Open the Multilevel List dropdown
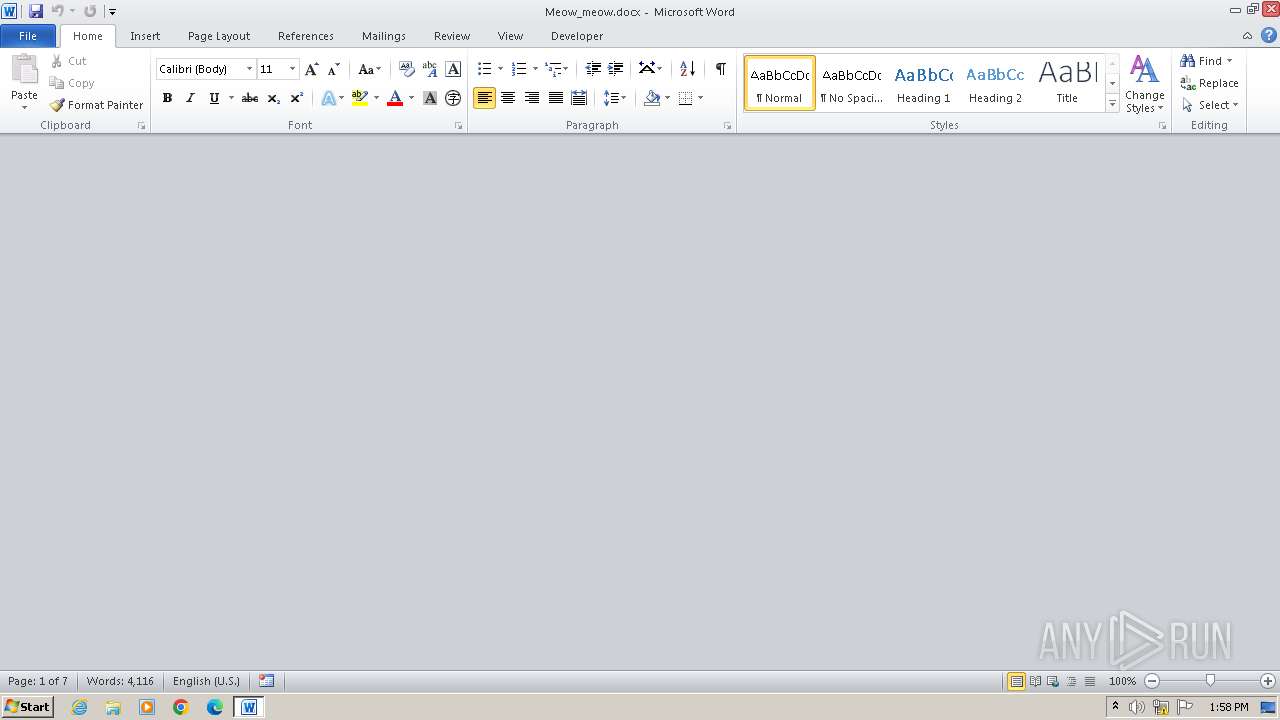Screen dimensions: 1280x720 565,69
